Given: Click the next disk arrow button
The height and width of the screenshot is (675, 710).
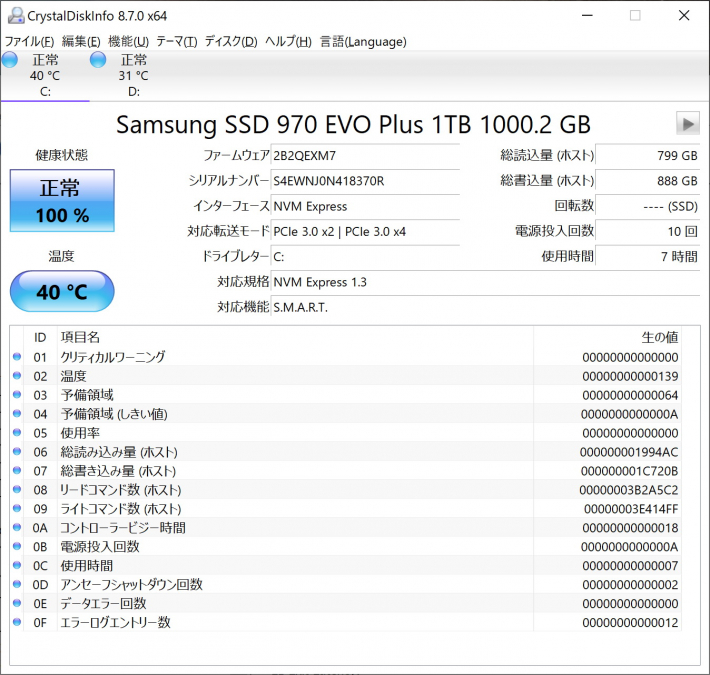Looking at the screenshot, I should (687, 123).
